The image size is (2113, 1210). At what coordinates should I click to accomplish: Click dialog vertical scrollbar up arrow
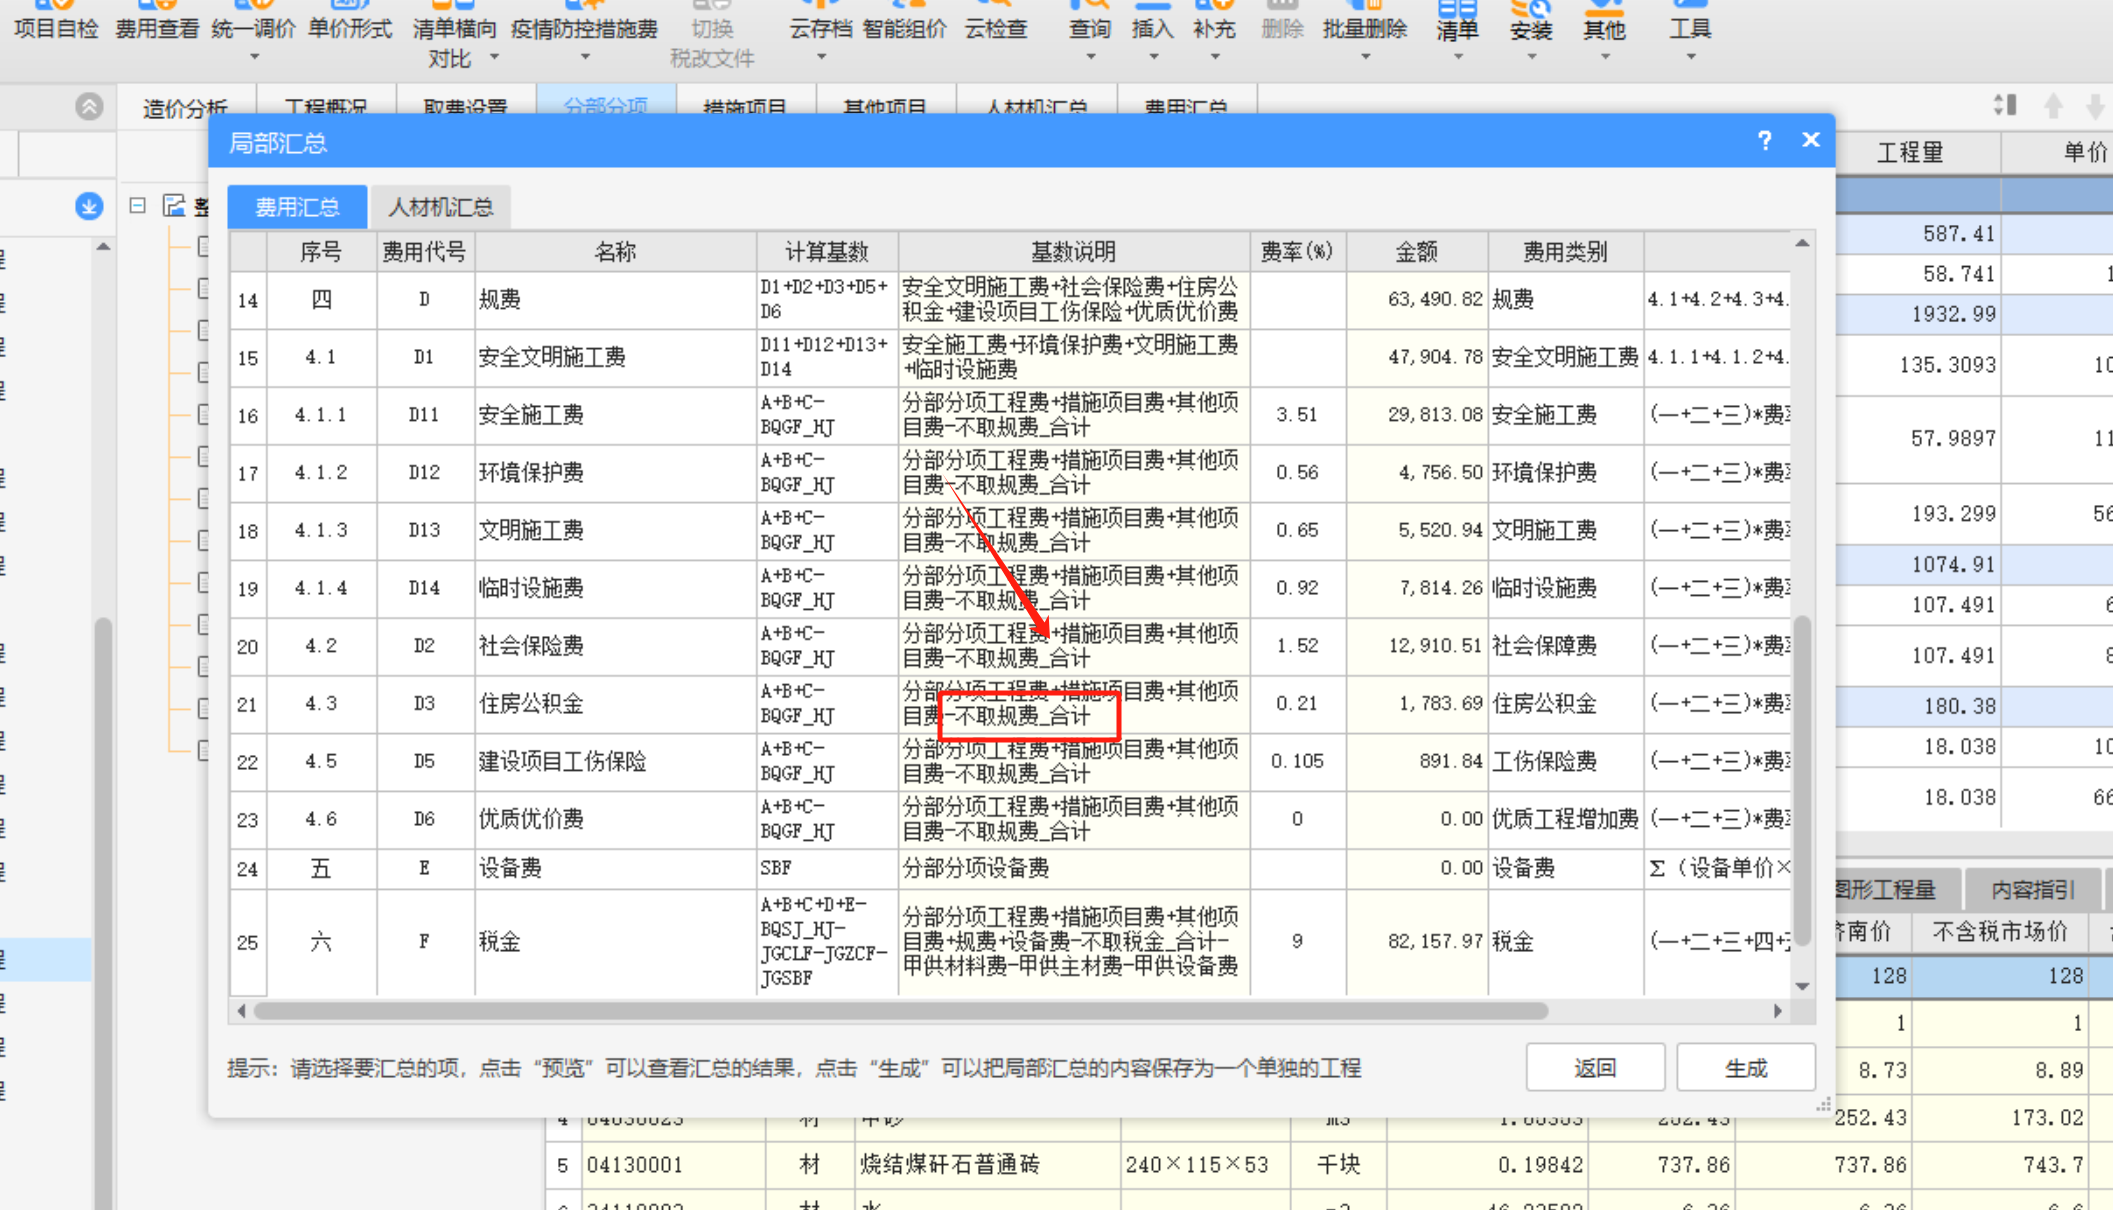[1803, 243]
